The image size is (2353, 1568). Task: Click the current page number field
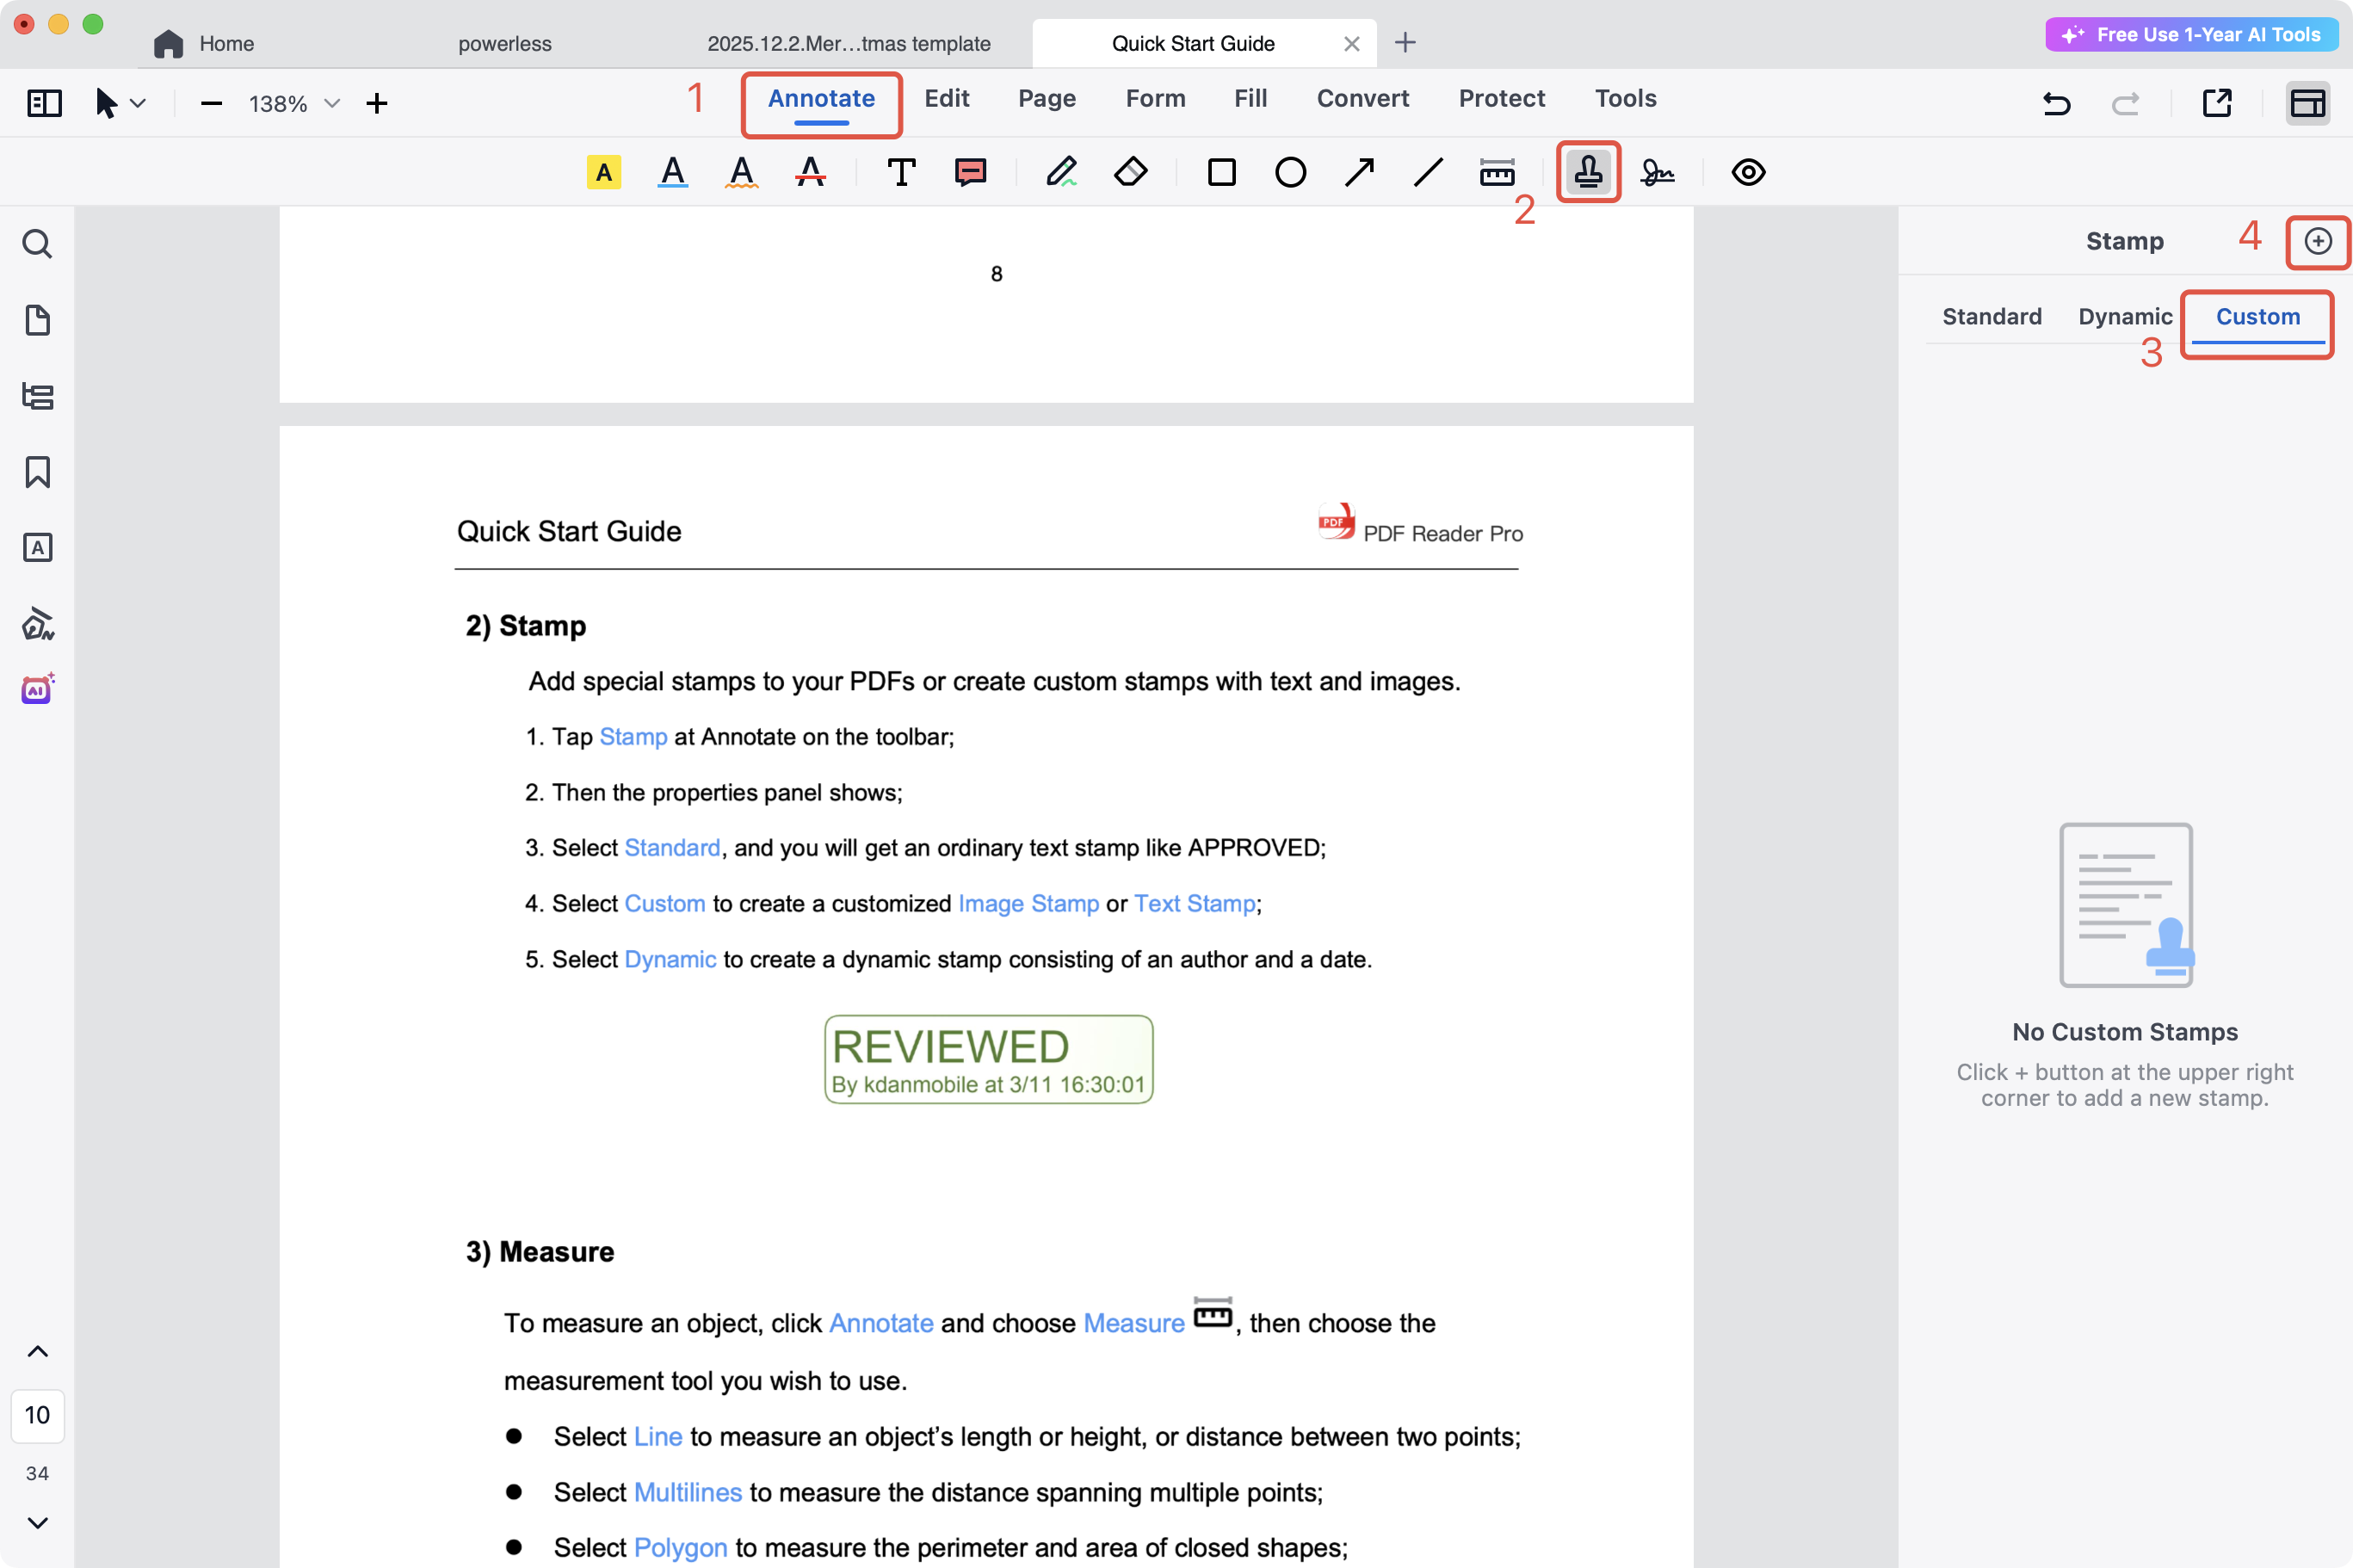click(x=37, y=1415)
